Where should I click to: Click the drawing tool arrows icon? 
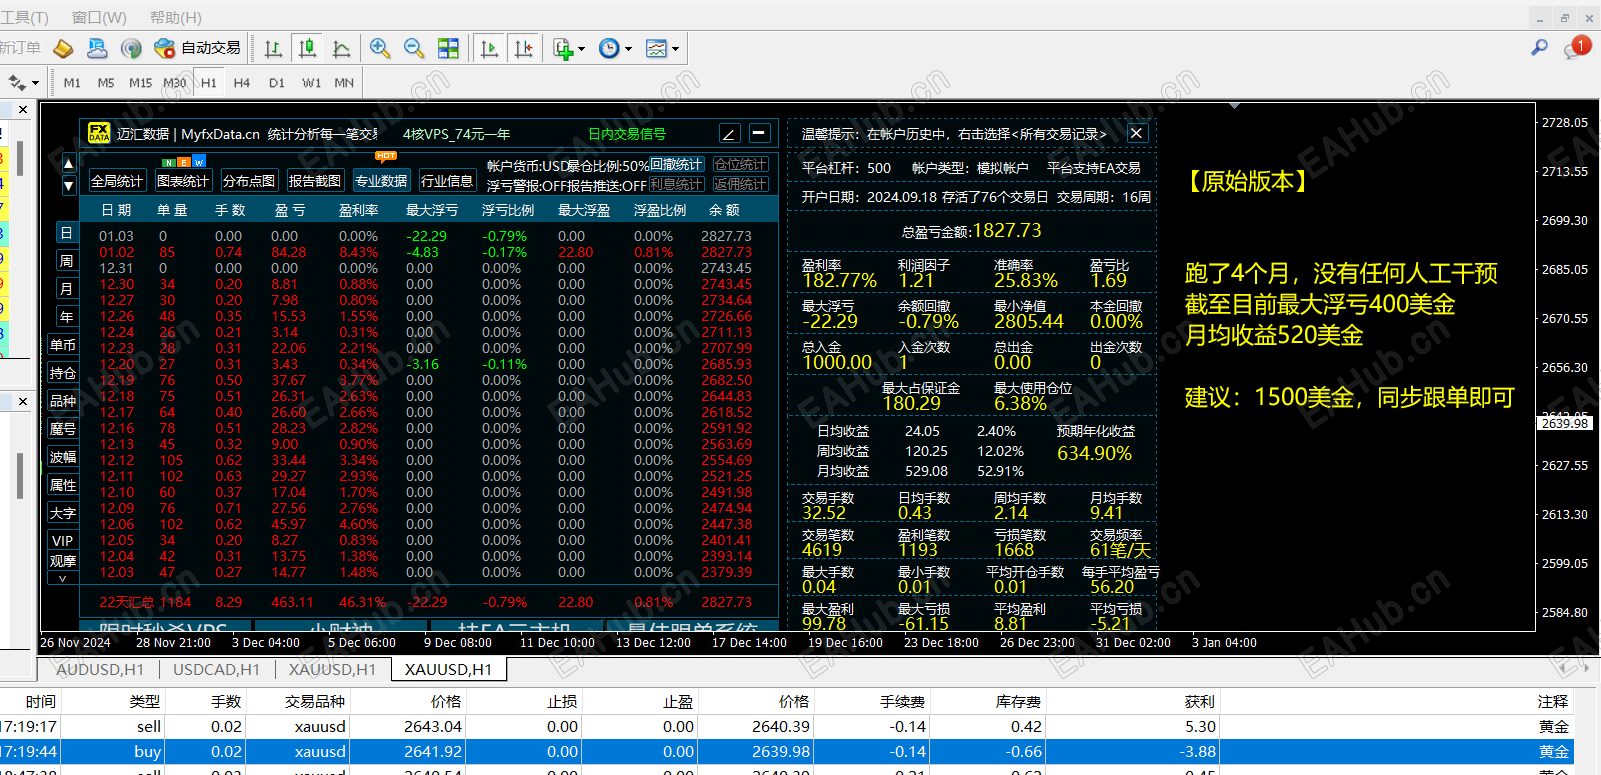point(17,82)
